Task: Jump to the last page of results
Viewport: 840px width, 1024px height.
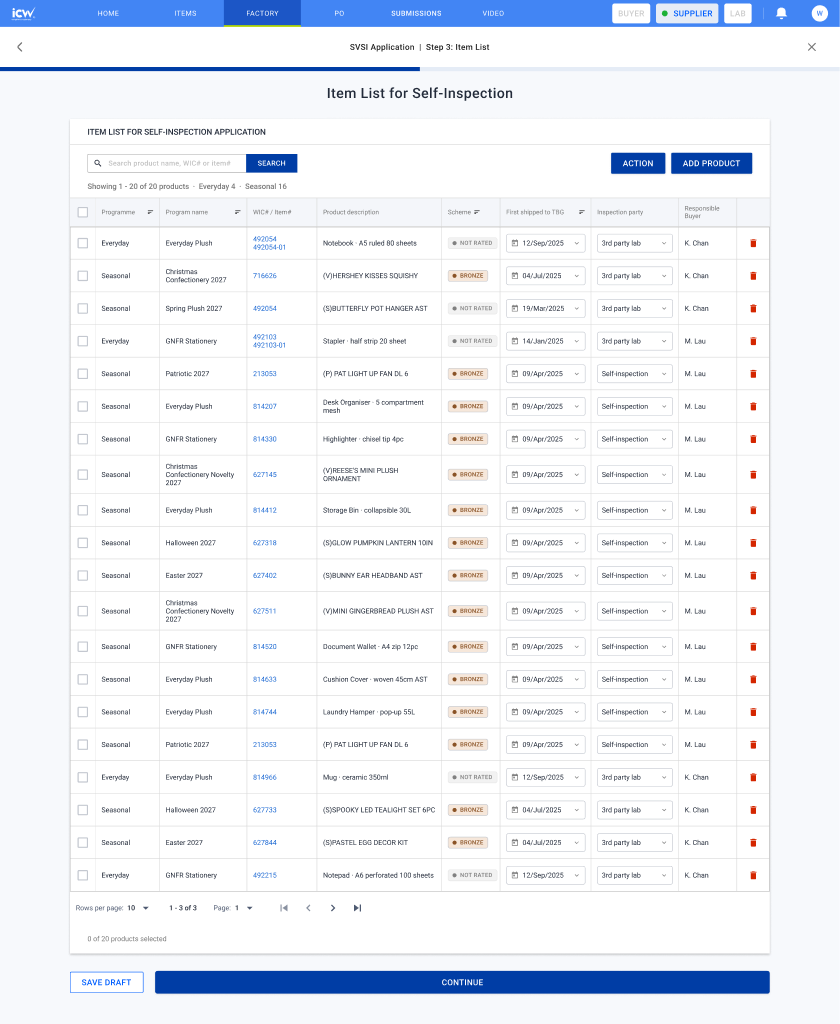Action: (357, 908)
